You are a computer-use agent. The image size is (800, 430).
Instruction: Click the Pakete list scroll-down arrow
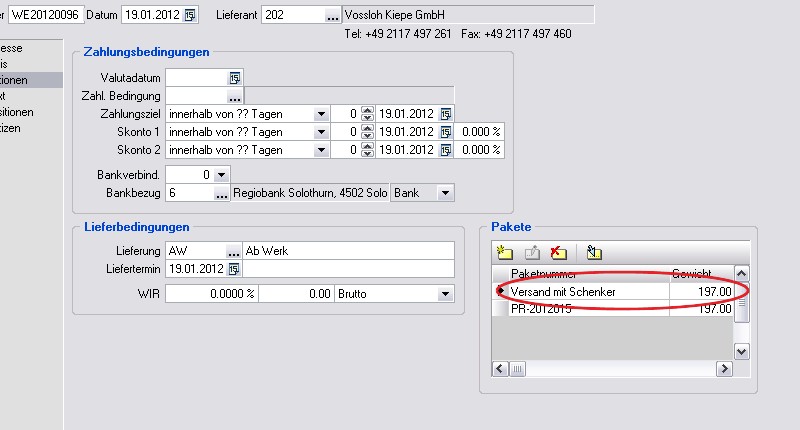[741, 351]
